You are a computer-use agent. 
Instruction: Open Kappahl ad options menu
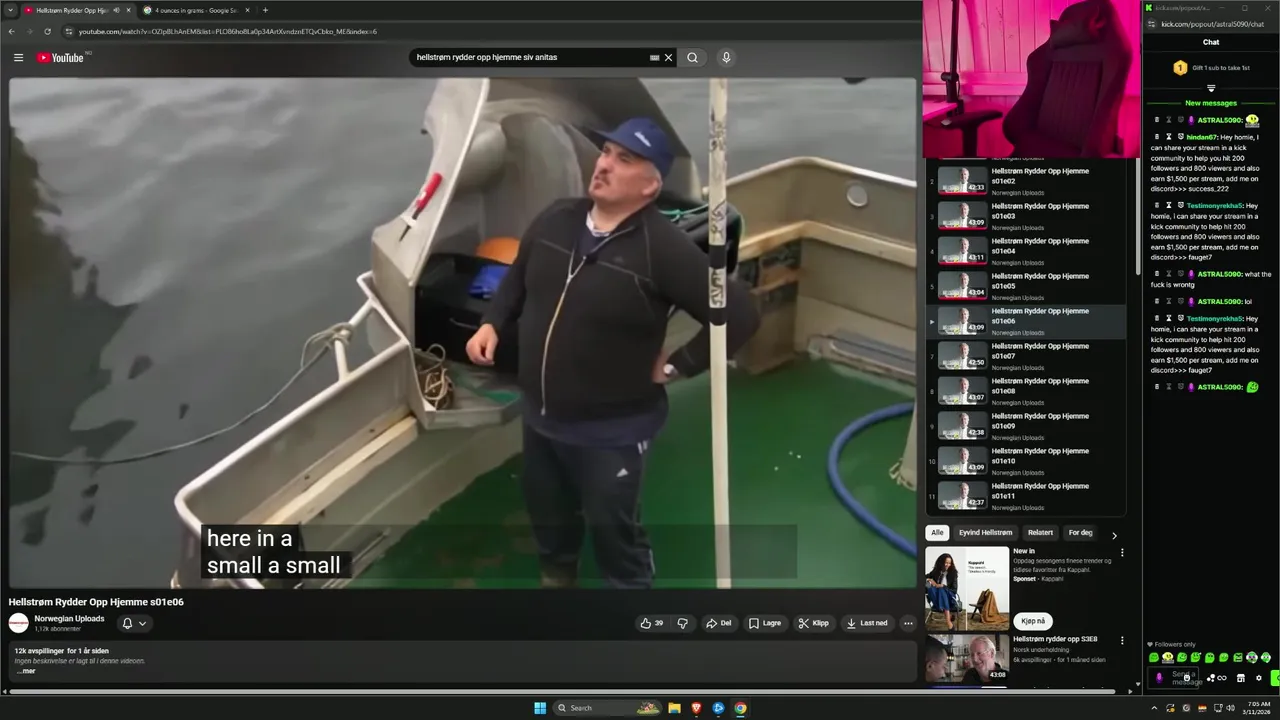point(1122,552)
